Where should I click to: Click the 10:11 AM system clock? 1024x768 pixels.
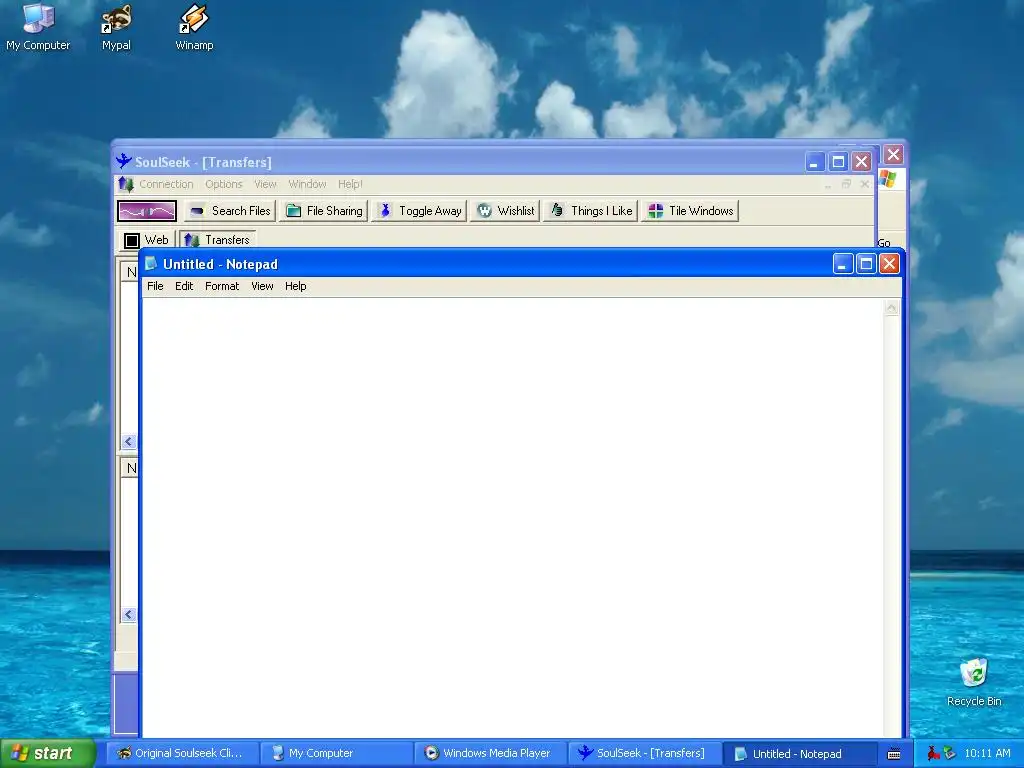987,754
